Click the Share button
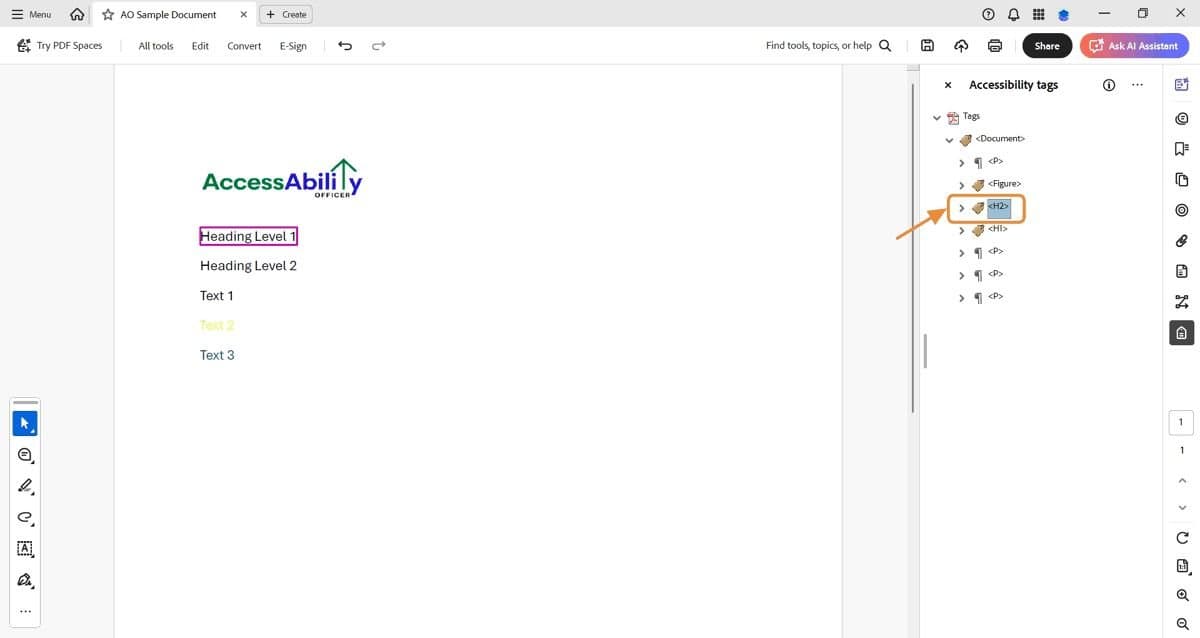Screen dimensions: 1200x638 [1046, 45]
